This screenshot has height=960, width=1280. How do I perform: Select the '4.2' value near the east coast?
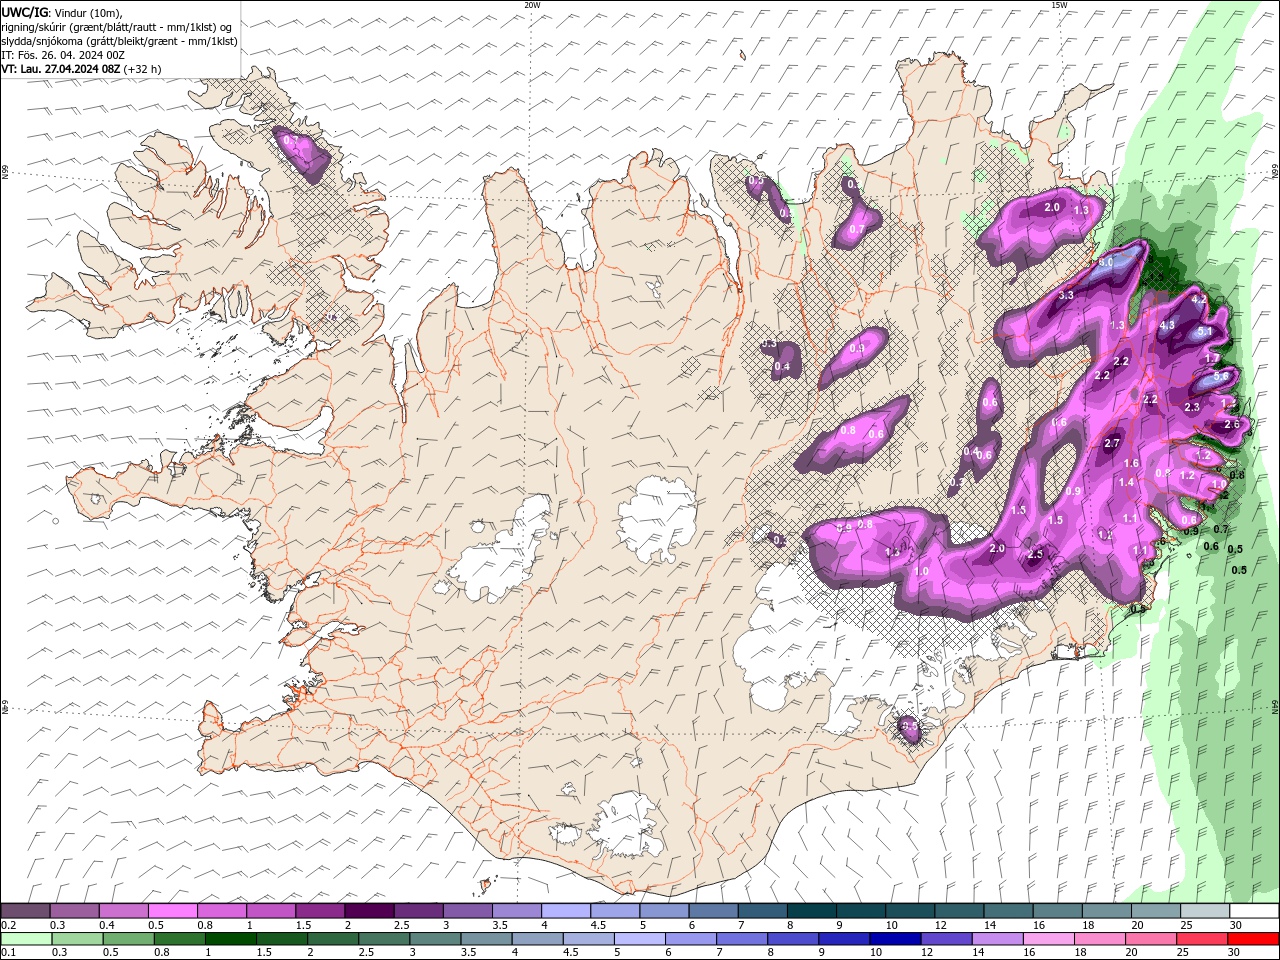pos(1200,299)
